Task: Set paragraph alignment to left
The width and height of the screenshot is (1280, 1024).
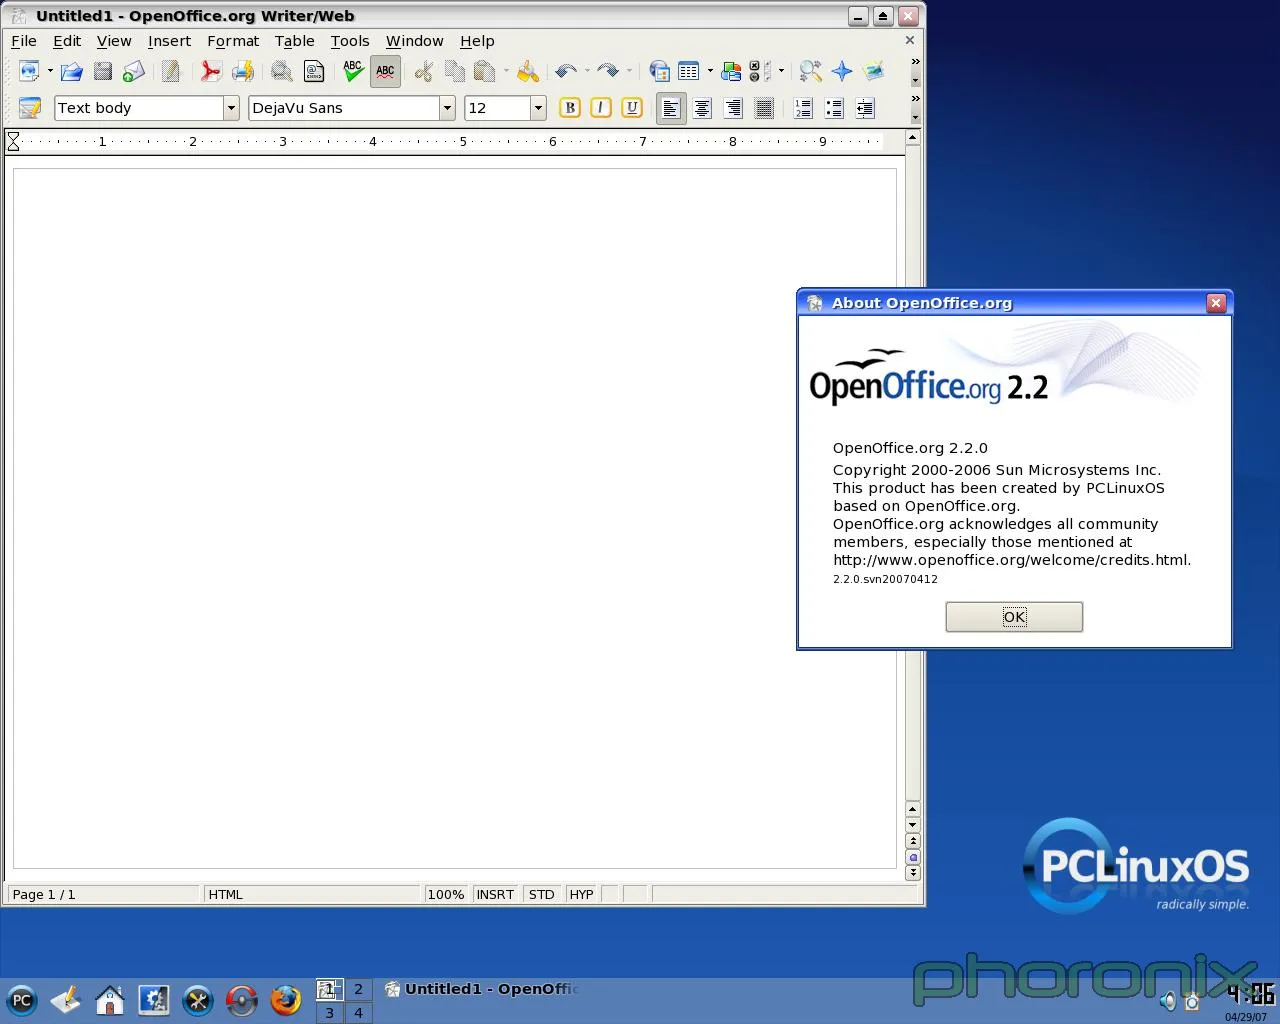Action: pos(671,108)
